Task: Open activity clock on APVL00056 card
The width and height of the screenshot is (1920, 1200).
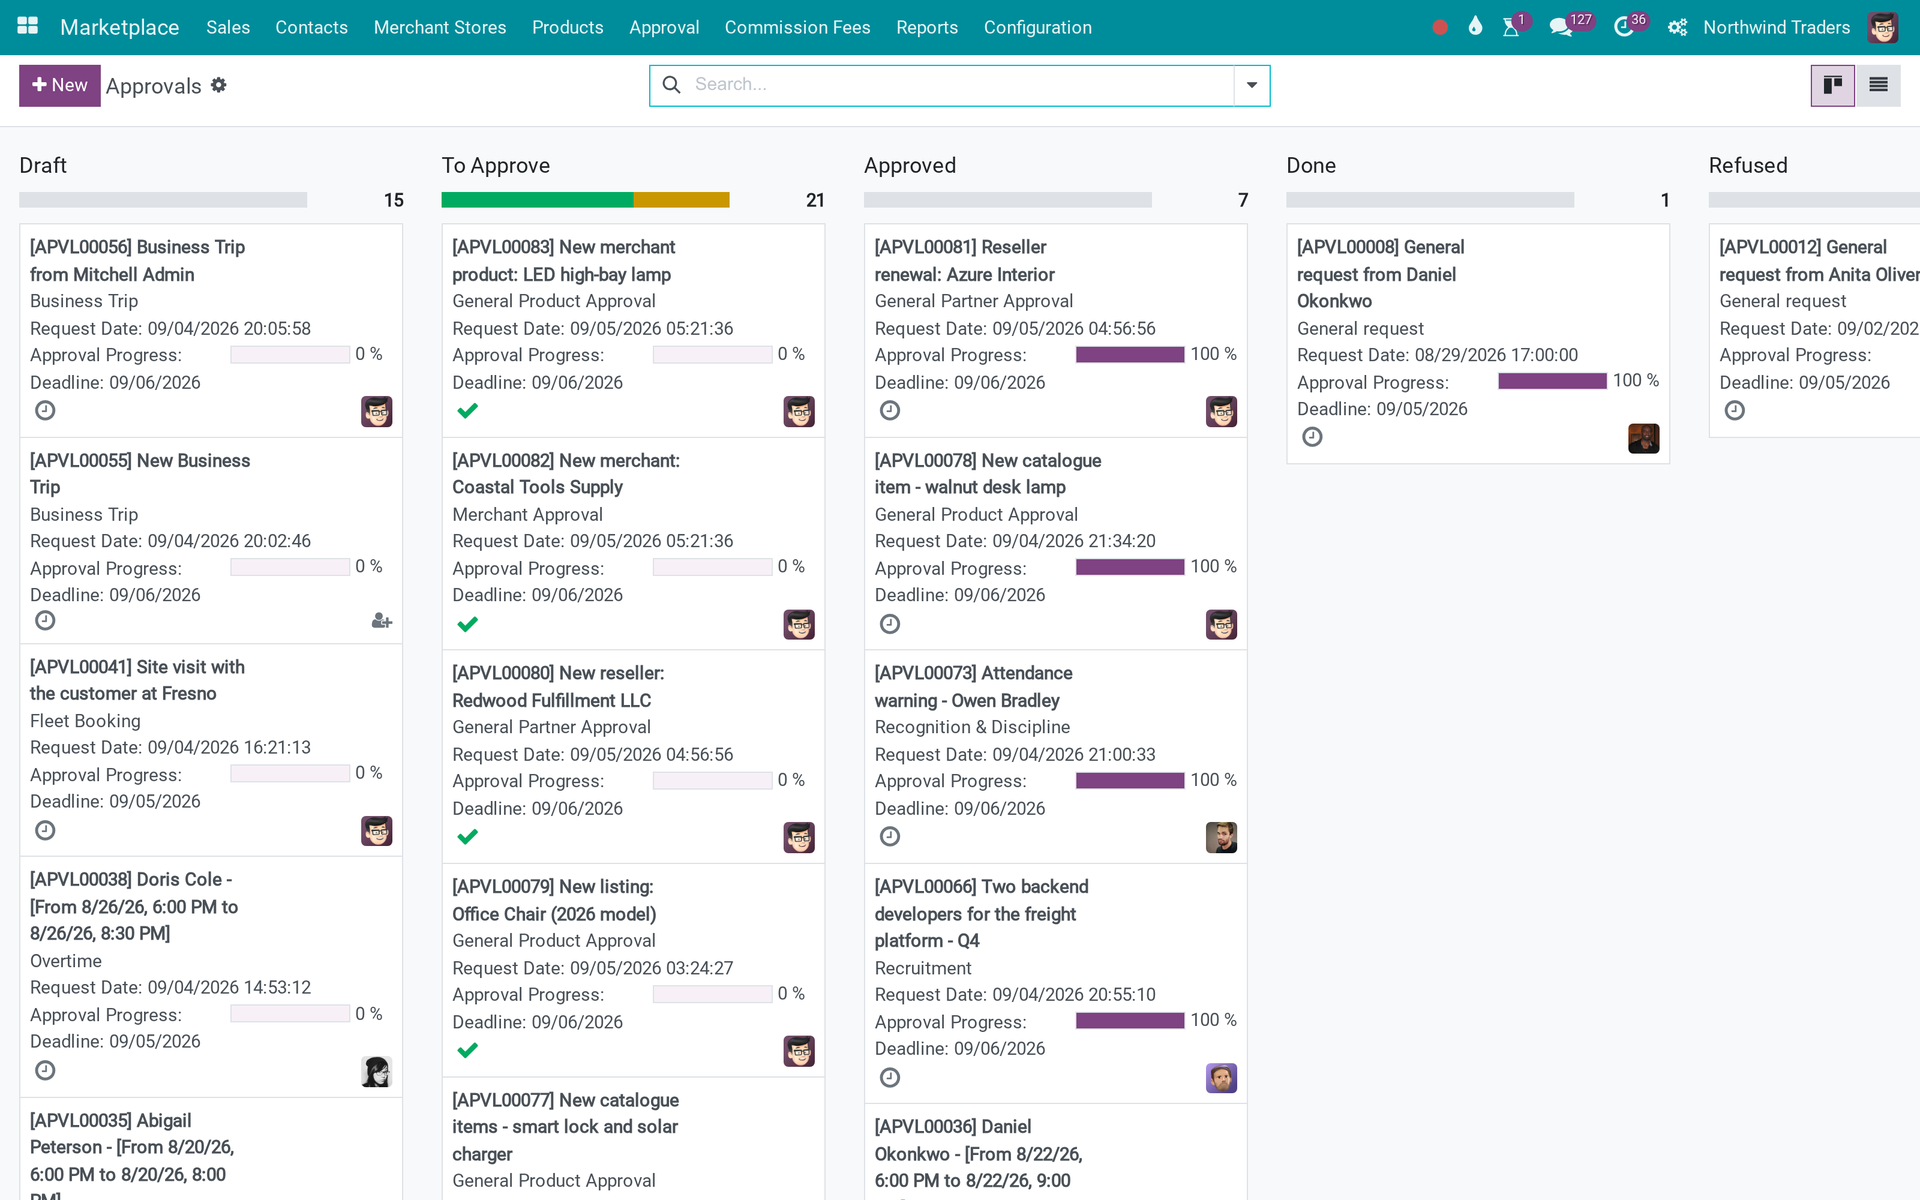Action: [45, 410]
